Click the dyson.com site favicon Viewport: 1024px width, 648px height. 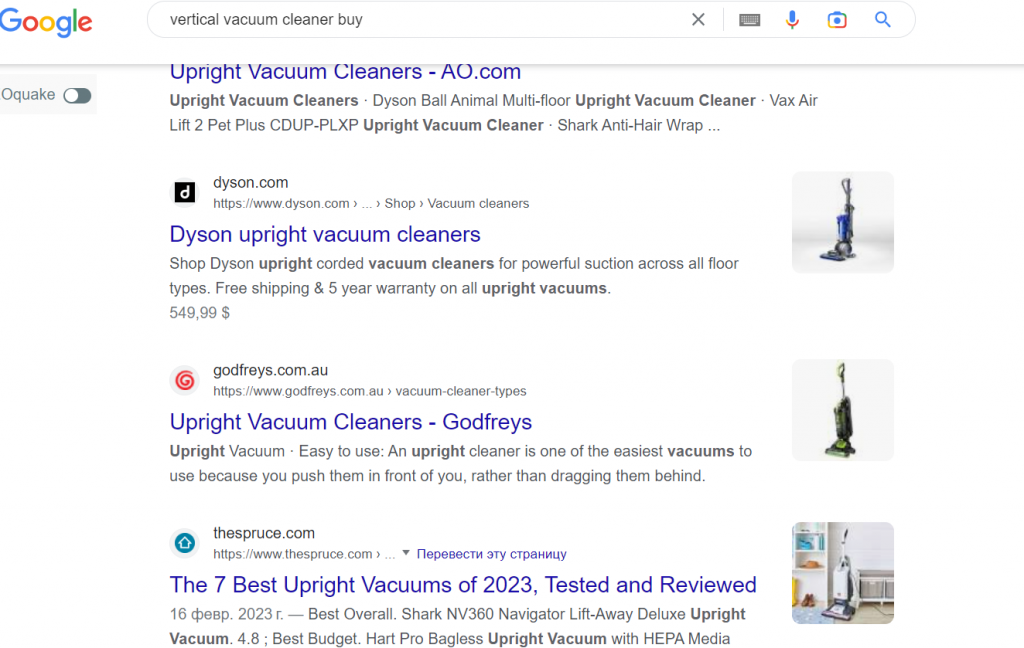coord(185,192)
